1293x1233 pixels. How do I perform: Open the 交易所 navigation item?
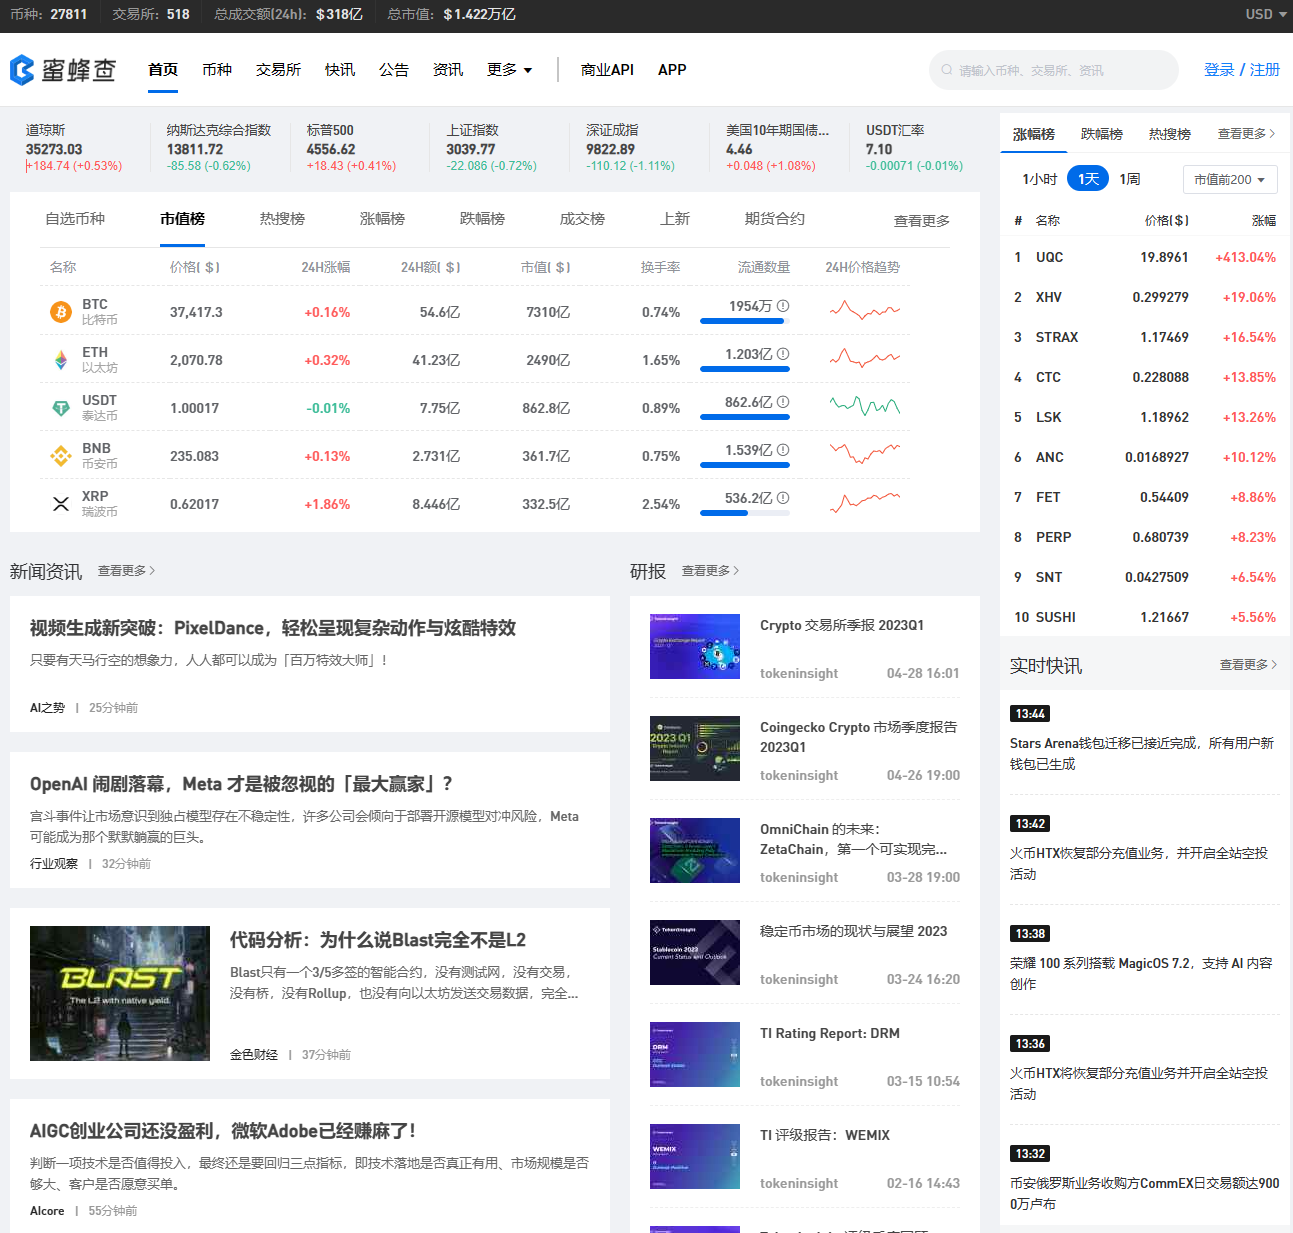click(278, 70)
